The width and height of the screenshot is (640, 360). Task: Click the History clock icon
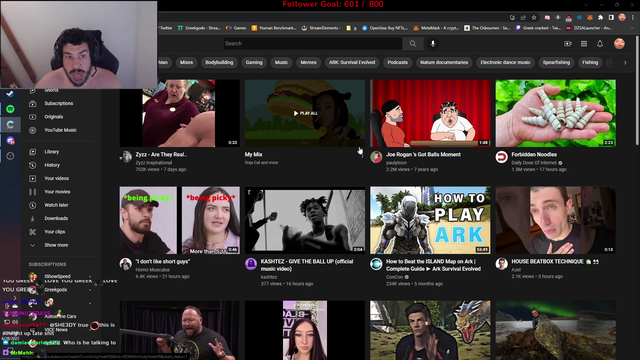coord(33,165)
